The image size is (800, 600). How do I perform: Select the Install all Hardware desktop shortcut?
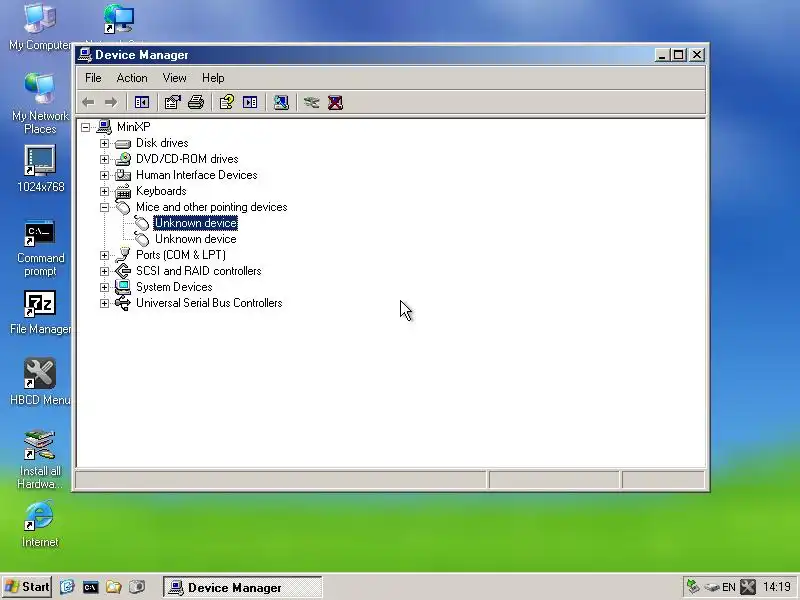coord(40,459)
